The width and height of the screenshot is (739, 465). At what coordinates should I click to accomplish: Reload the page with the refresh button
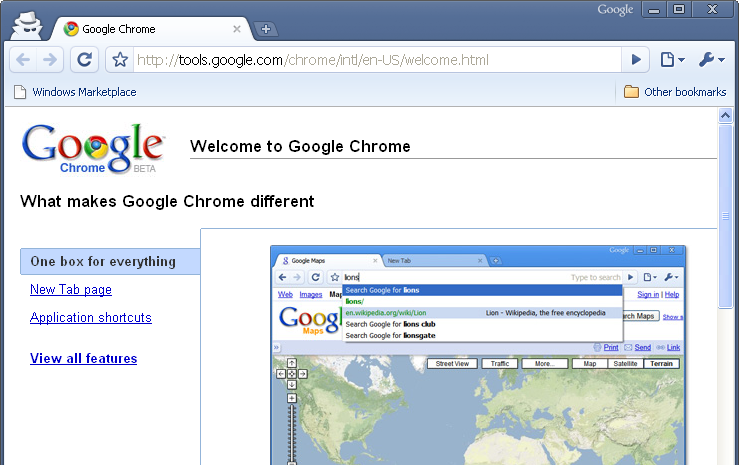click(85, 60)
